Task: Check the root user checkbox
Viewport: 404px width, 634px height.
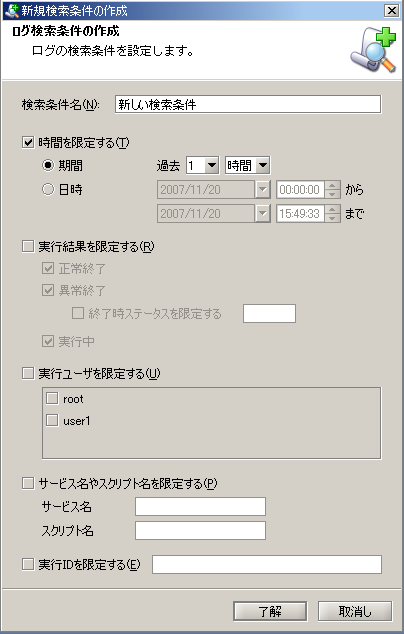Action: point(52,398)
